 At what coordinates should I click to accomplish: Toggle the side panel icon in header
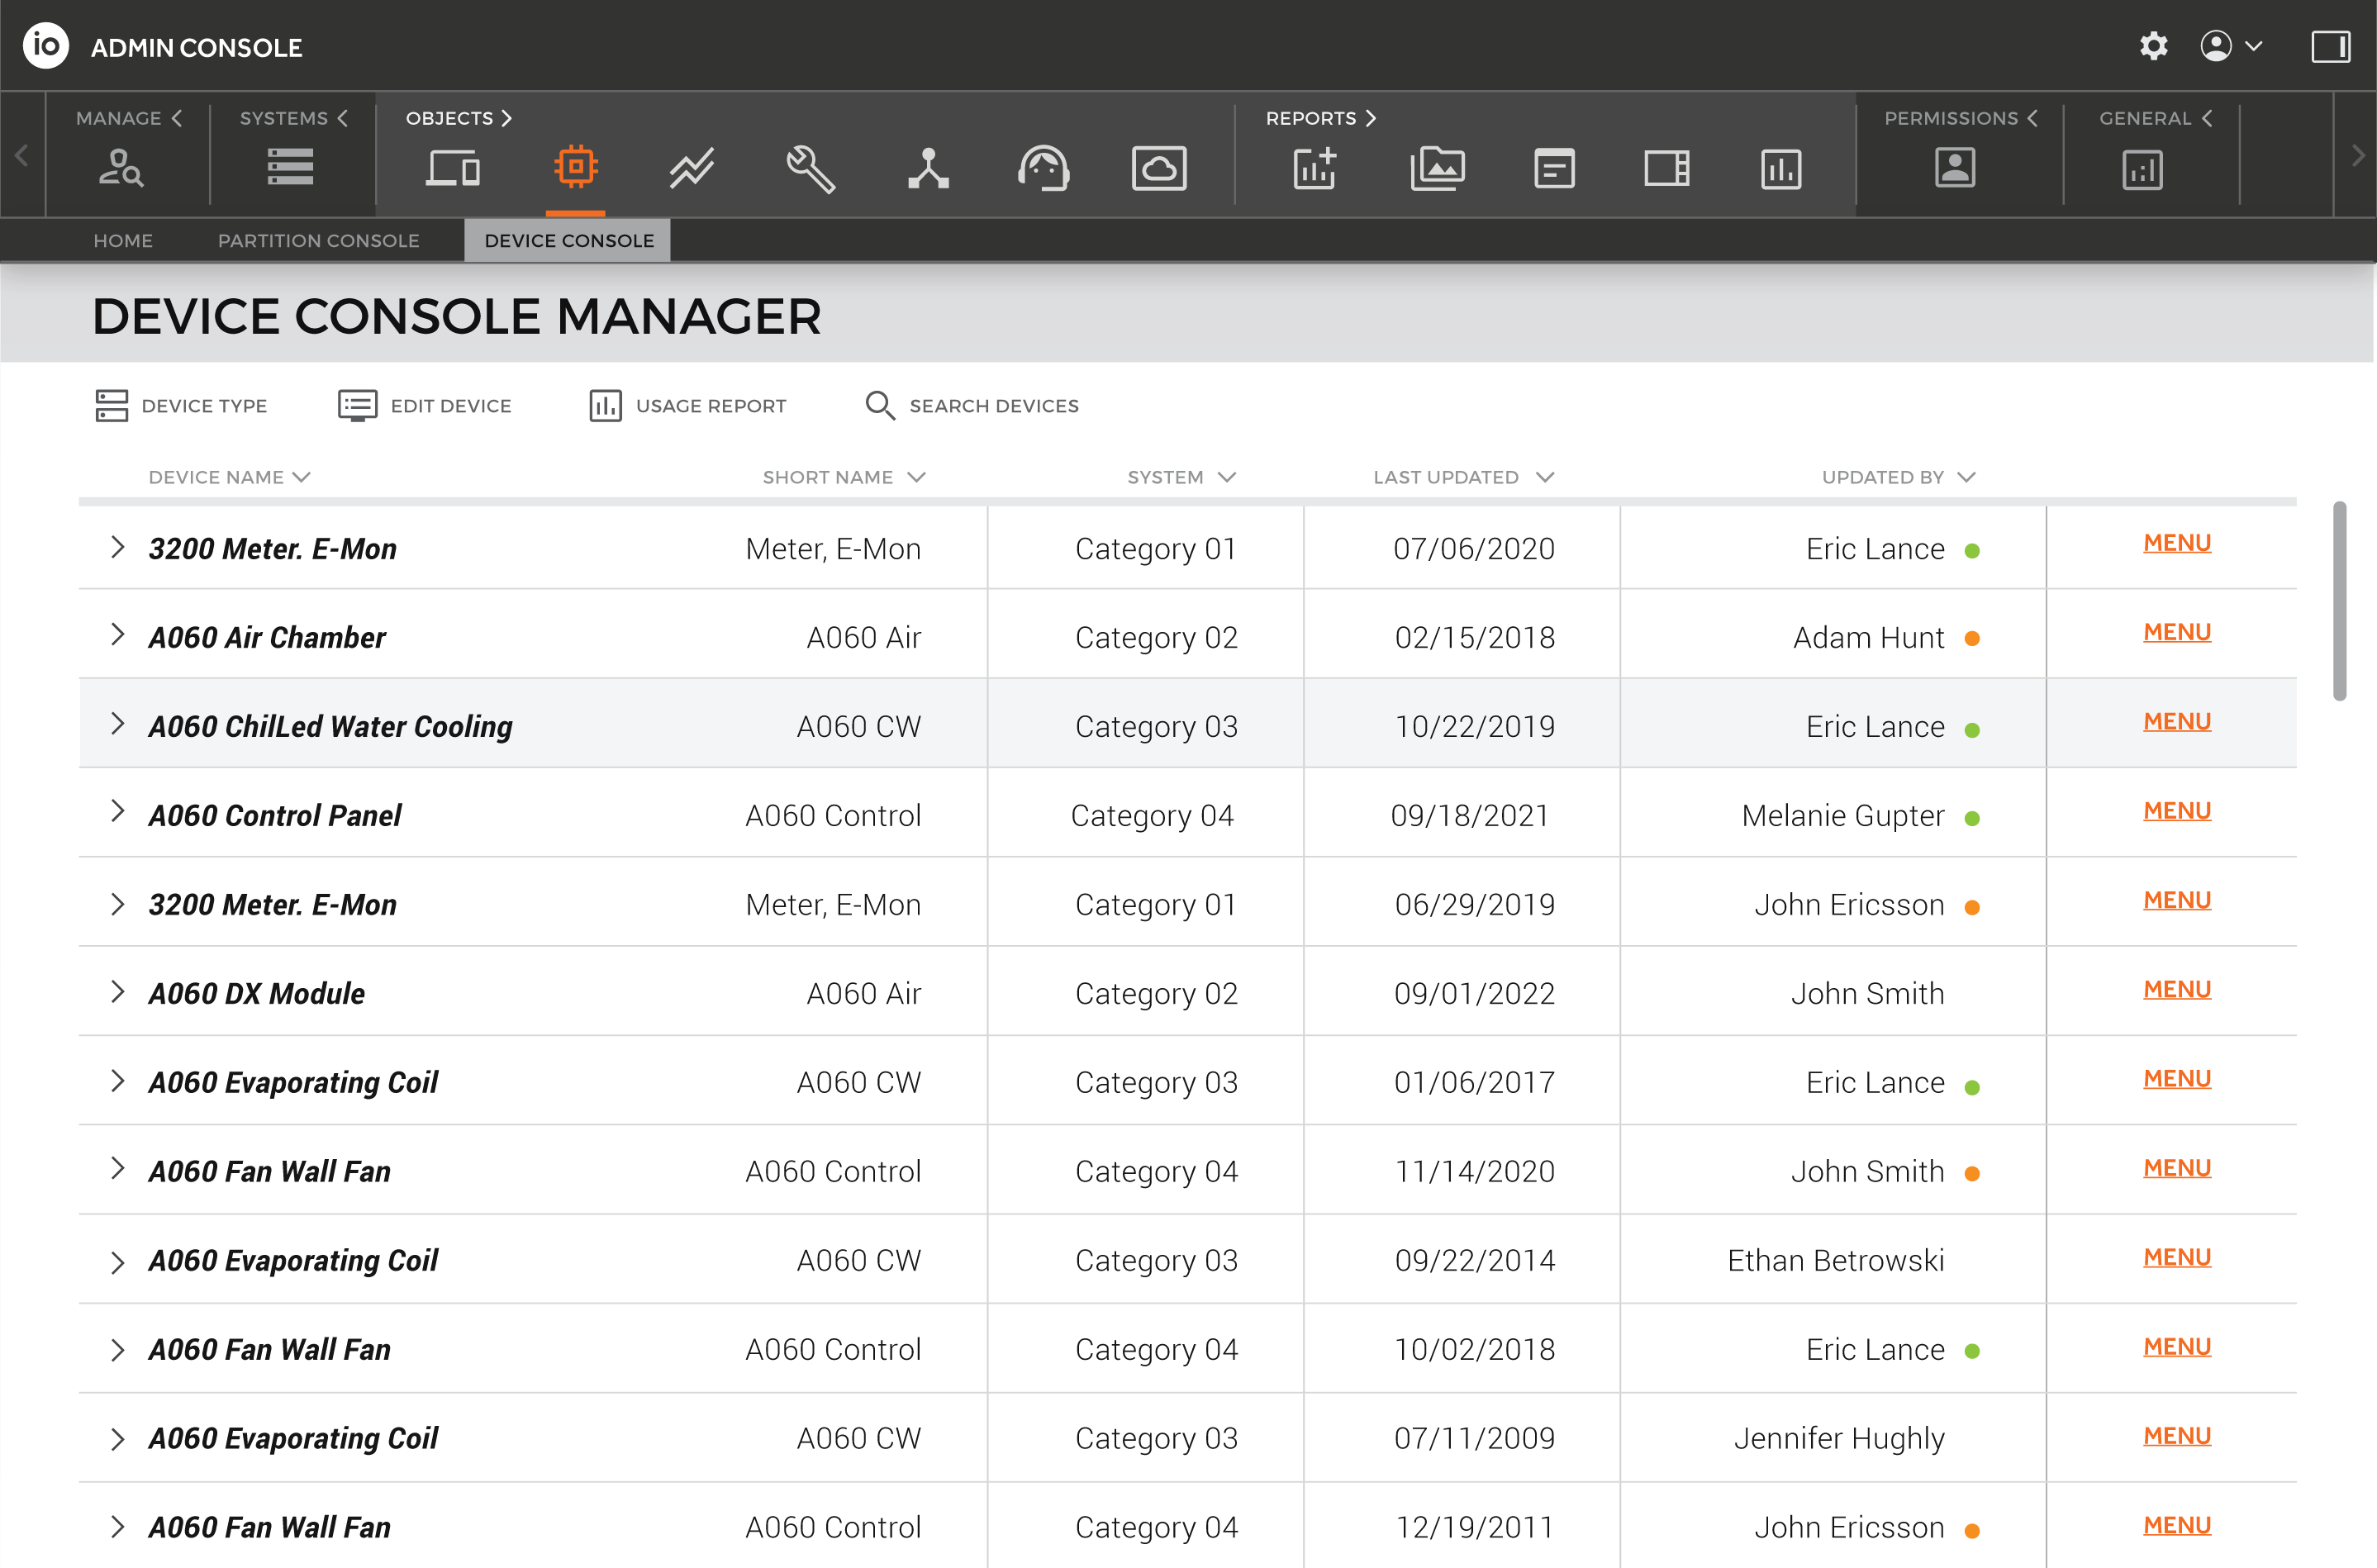coord(2330,46)
